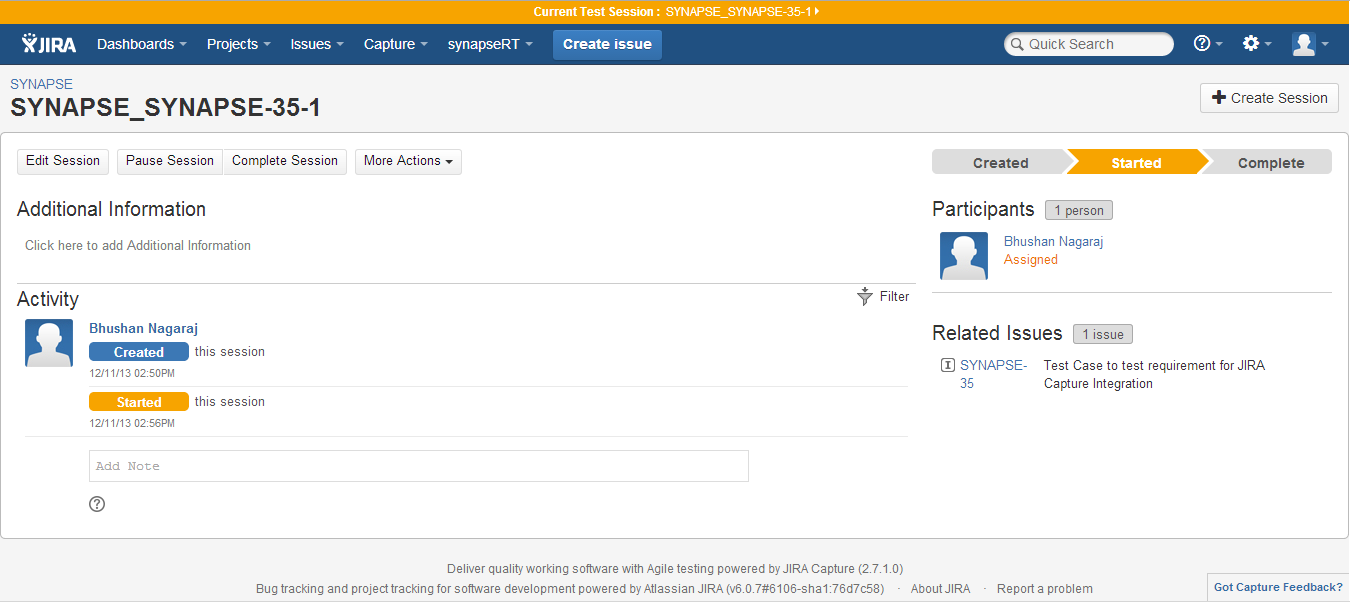Expand the synapseRT menu
Viewport: 1350px width, 602px height.
pos(490,44)
